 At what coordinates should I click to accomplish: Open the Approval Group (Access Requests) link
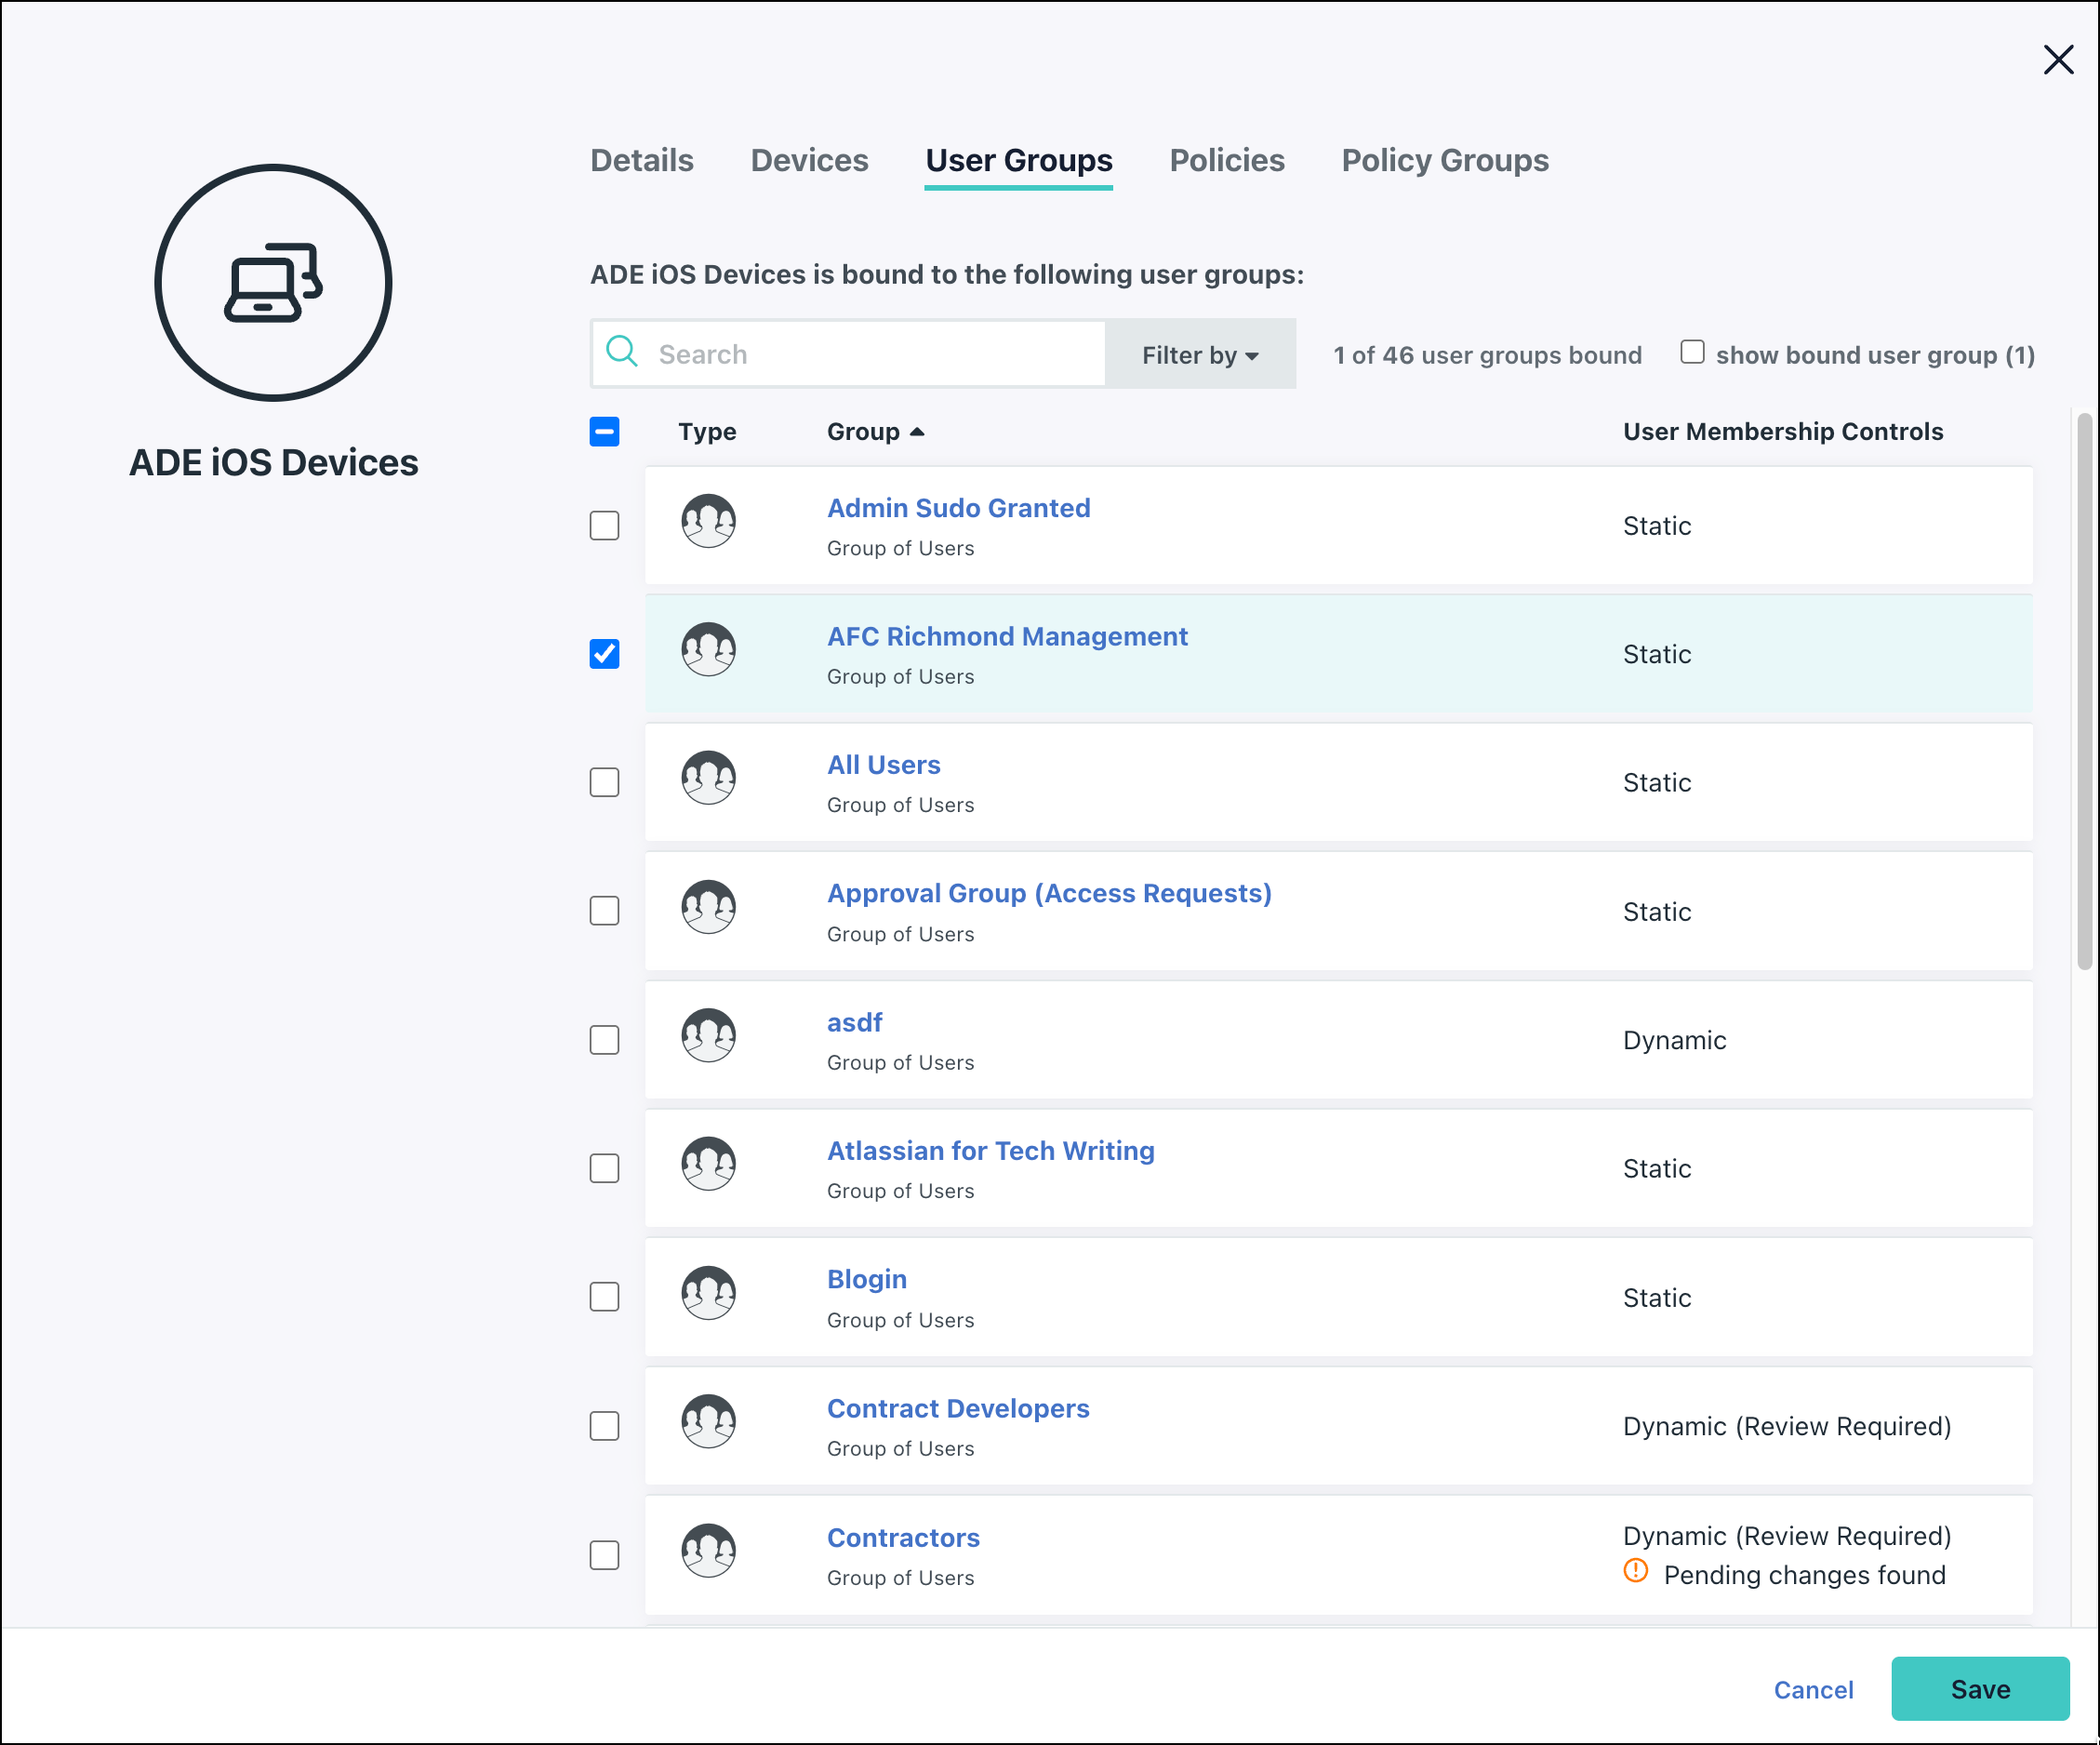click(1048, 893)
